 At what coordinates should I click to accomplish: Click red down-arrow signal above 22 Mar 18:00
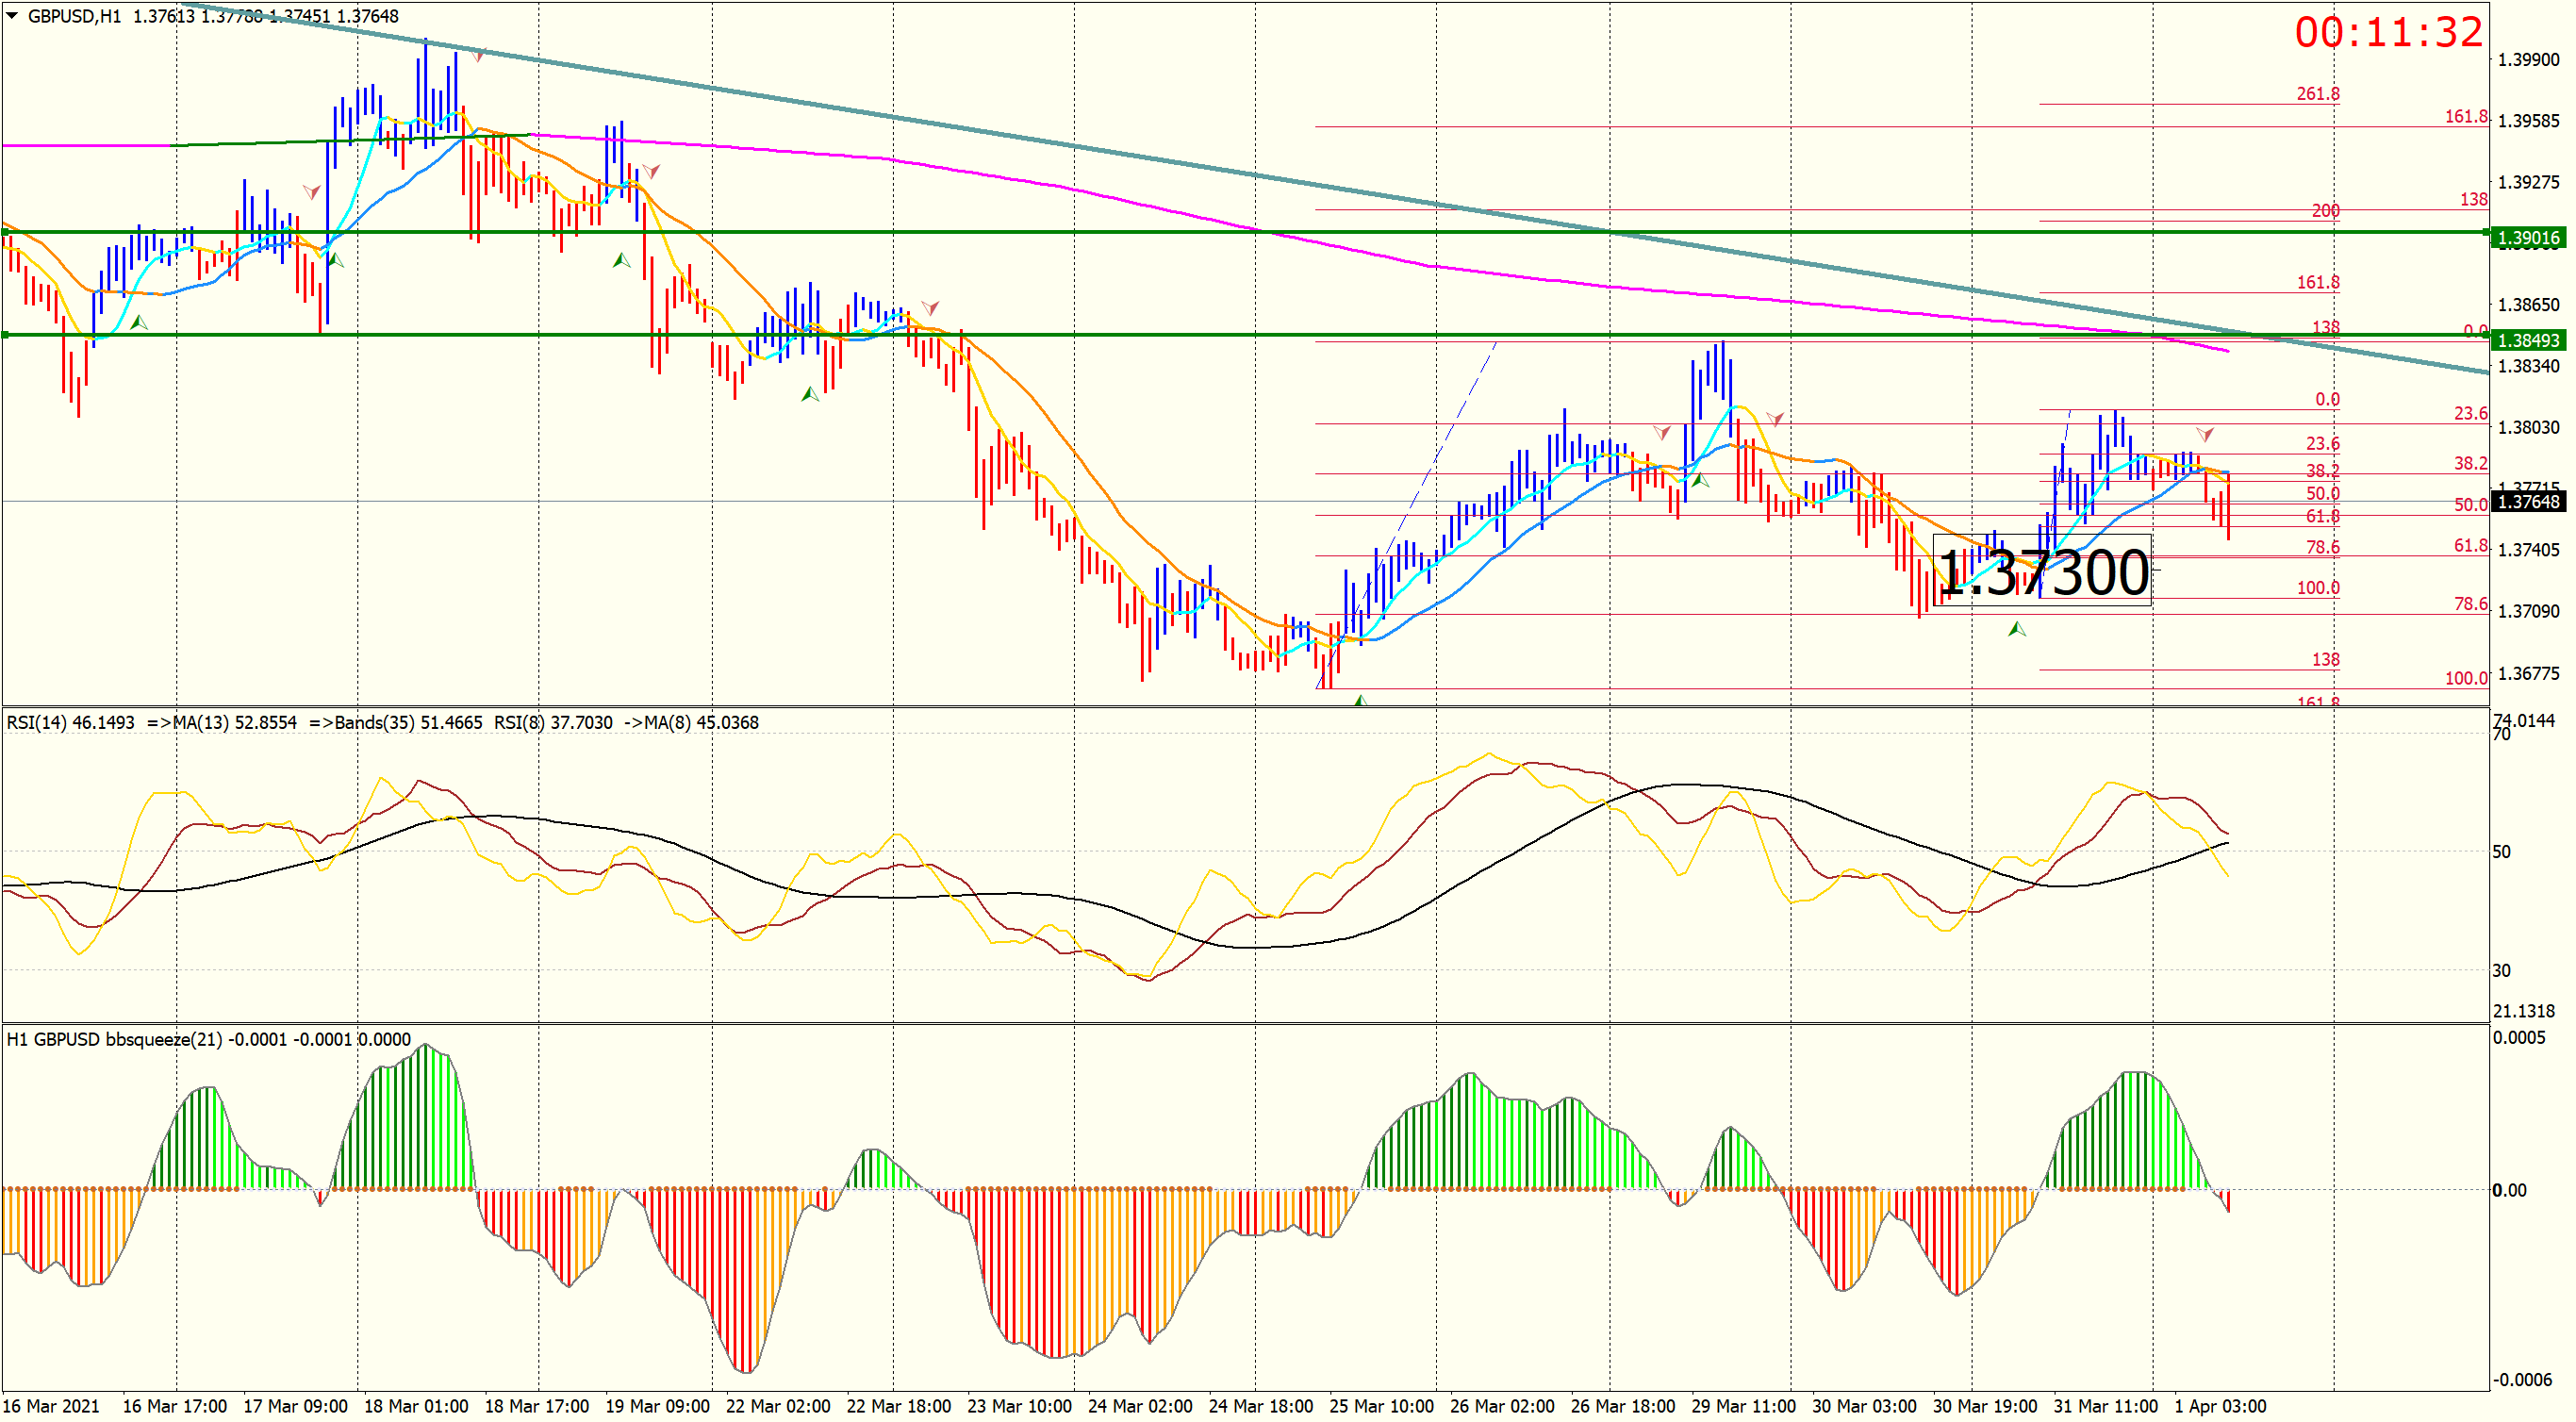929,307
